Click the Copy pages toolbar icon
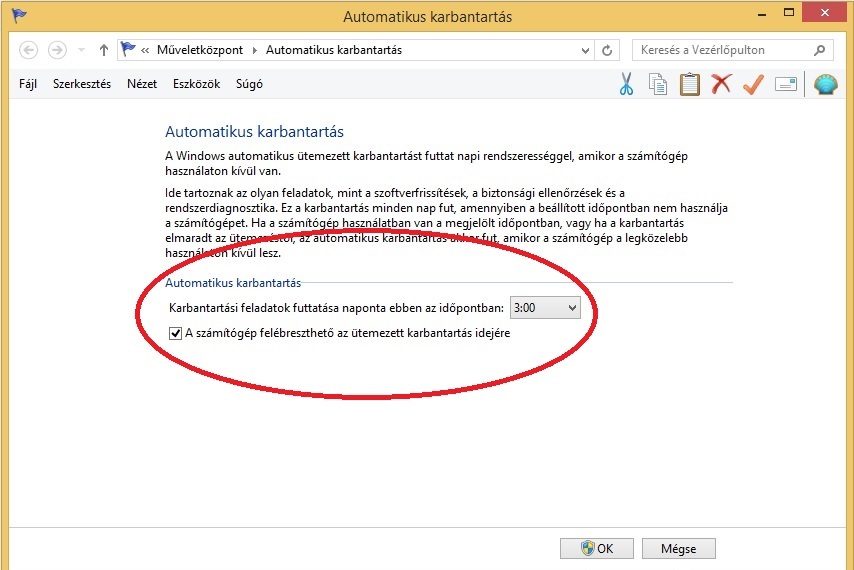This screenshot has width=854, height=570. click(658, 84)
